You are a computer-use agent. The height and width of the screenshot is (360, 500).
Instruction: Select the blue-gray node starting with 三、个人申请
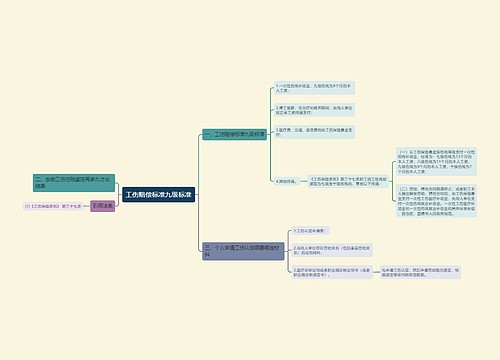243,251
